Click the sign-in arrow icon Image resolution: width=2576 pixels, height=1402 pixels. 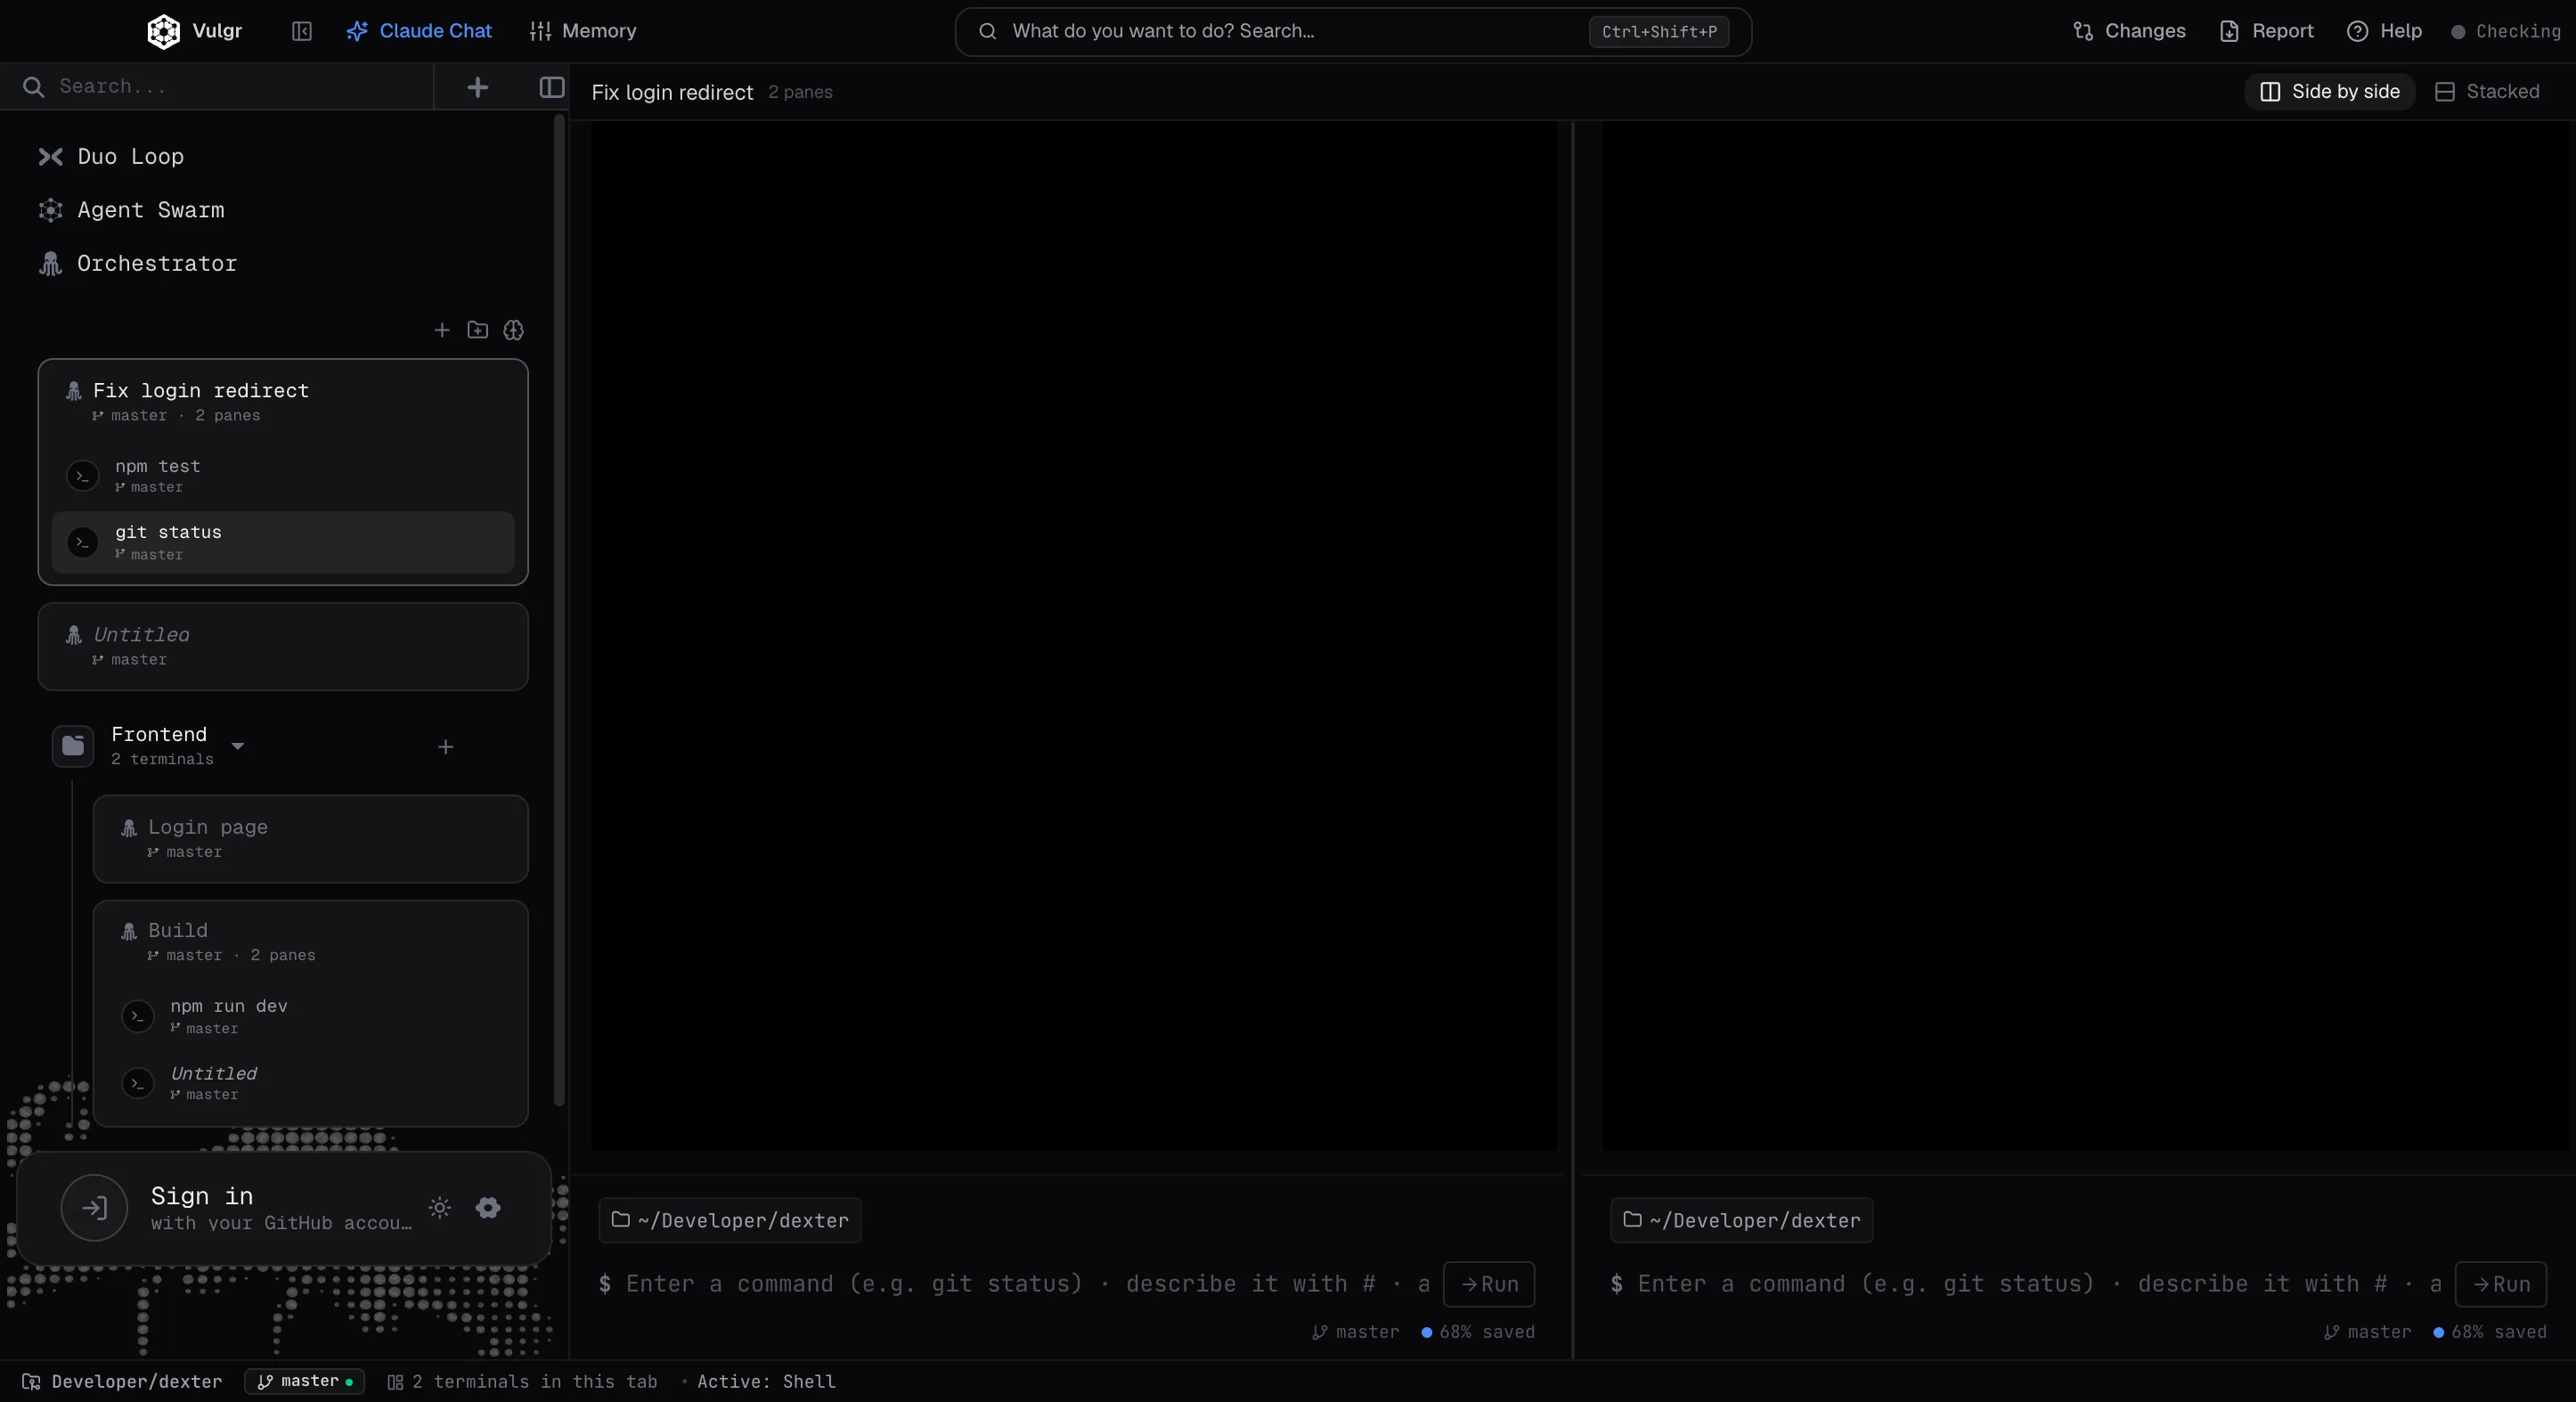click(x=94, y=1208)
